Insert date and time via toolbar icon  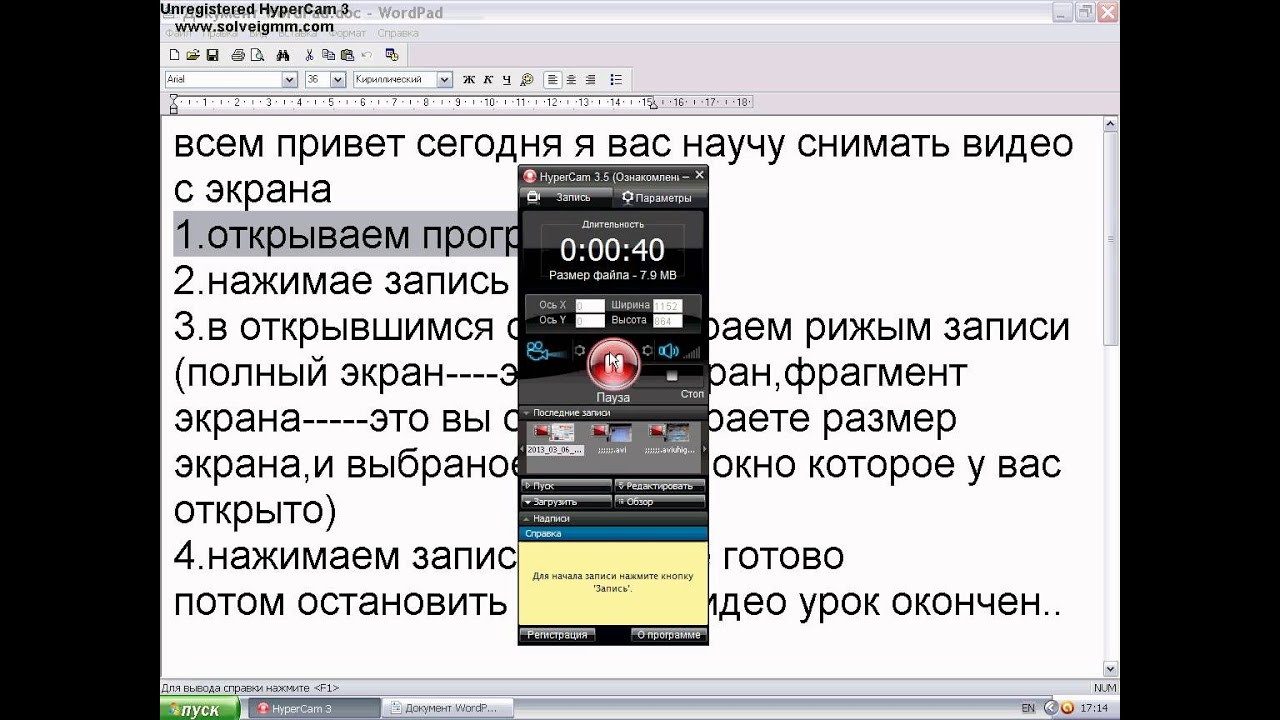click(x=392, y=55)
